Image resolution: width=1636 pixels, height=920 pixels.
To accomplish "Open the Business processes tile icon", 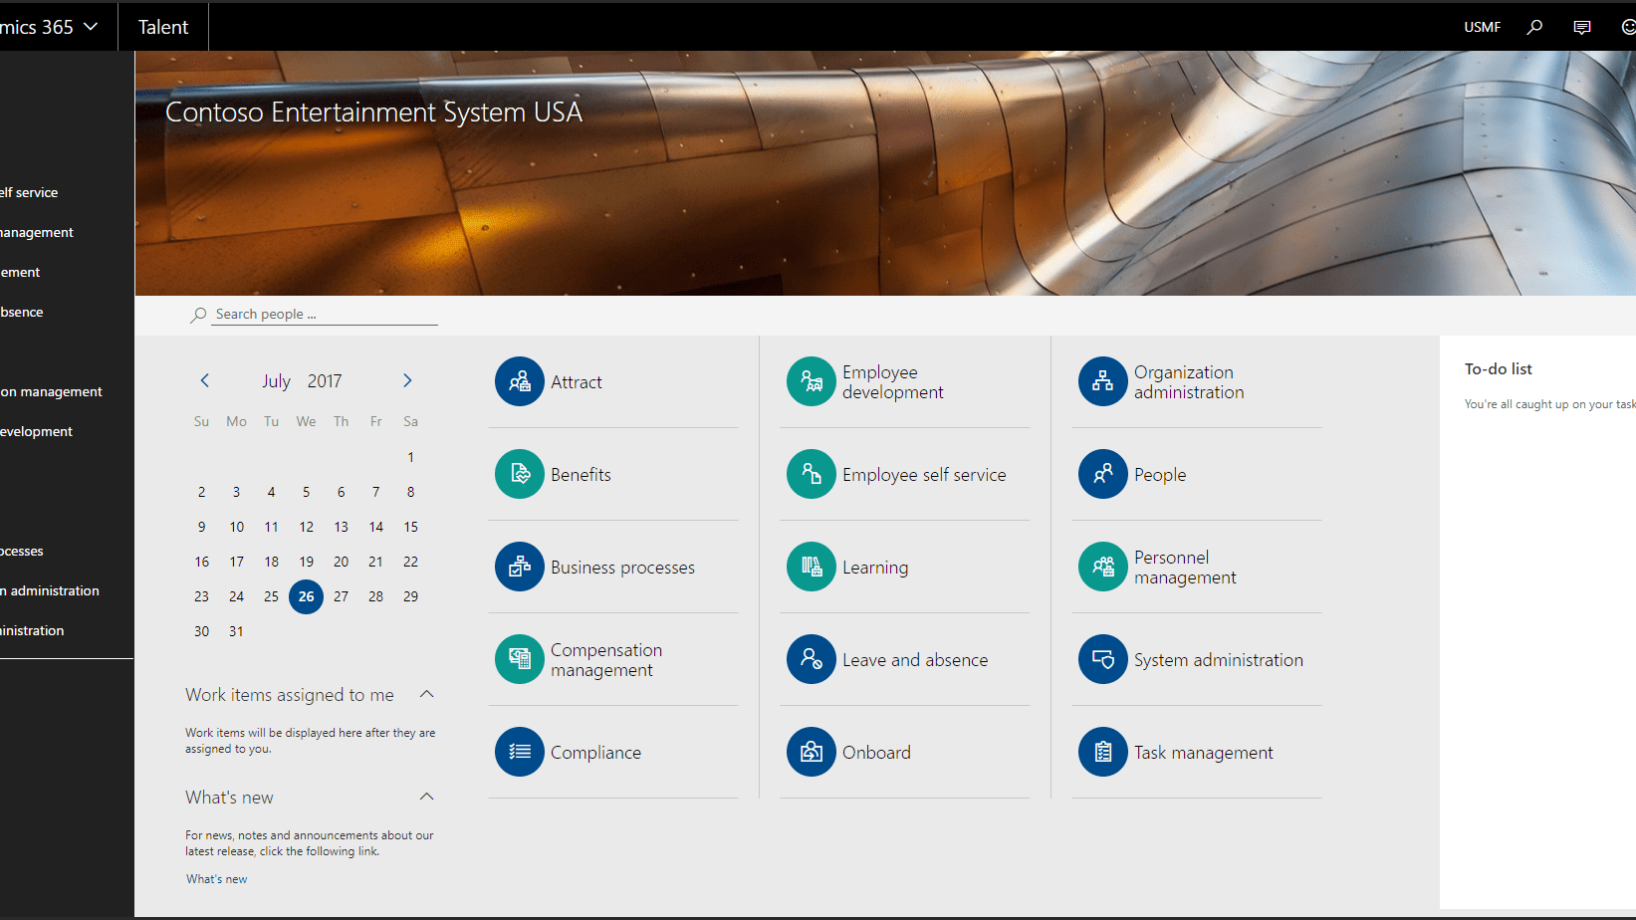I will pos(519,567).
